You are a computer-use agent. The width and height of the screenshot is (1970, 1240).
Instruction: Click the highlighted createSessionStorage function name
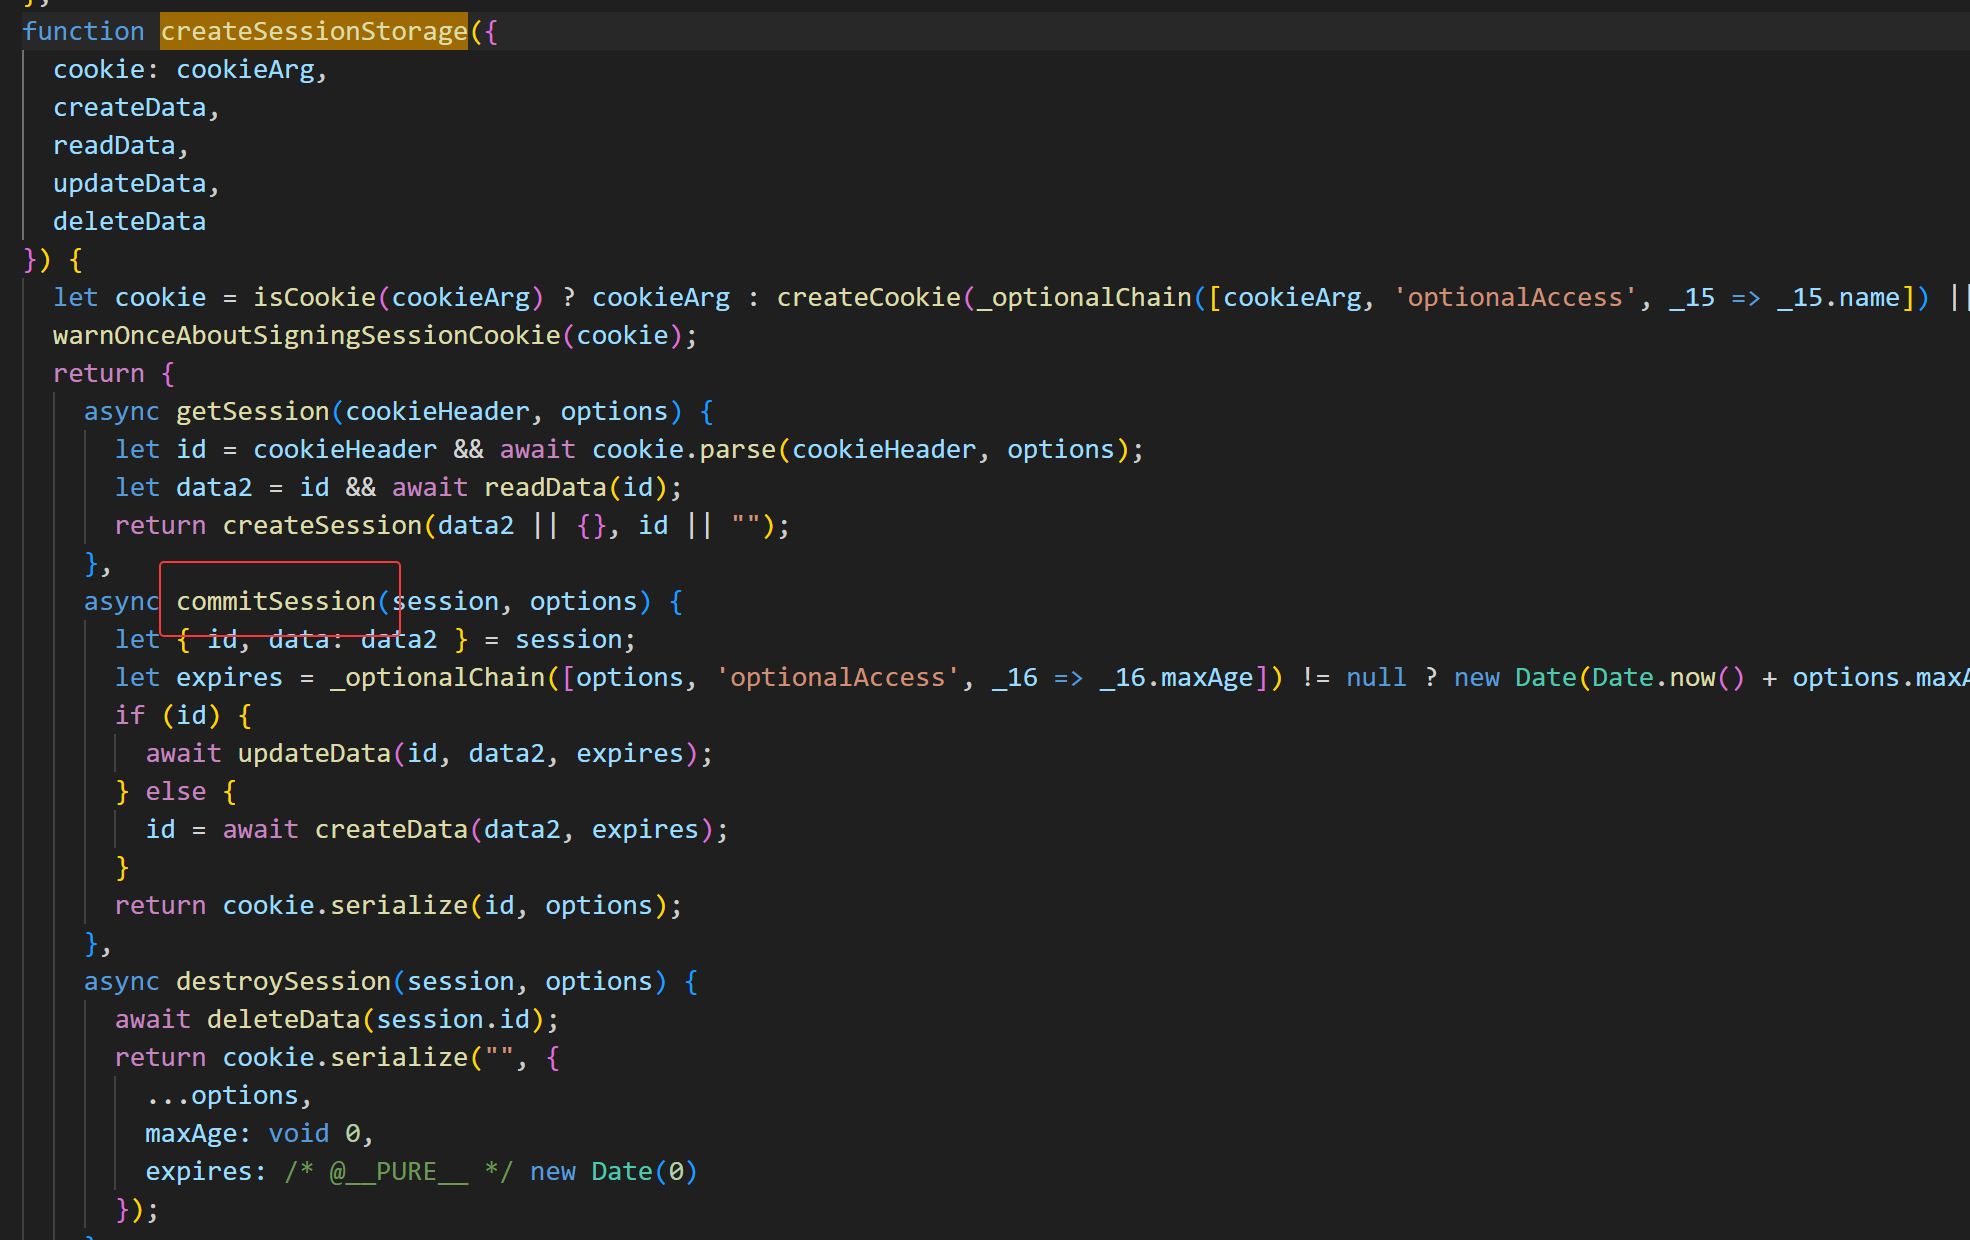(x=313, y=31)
